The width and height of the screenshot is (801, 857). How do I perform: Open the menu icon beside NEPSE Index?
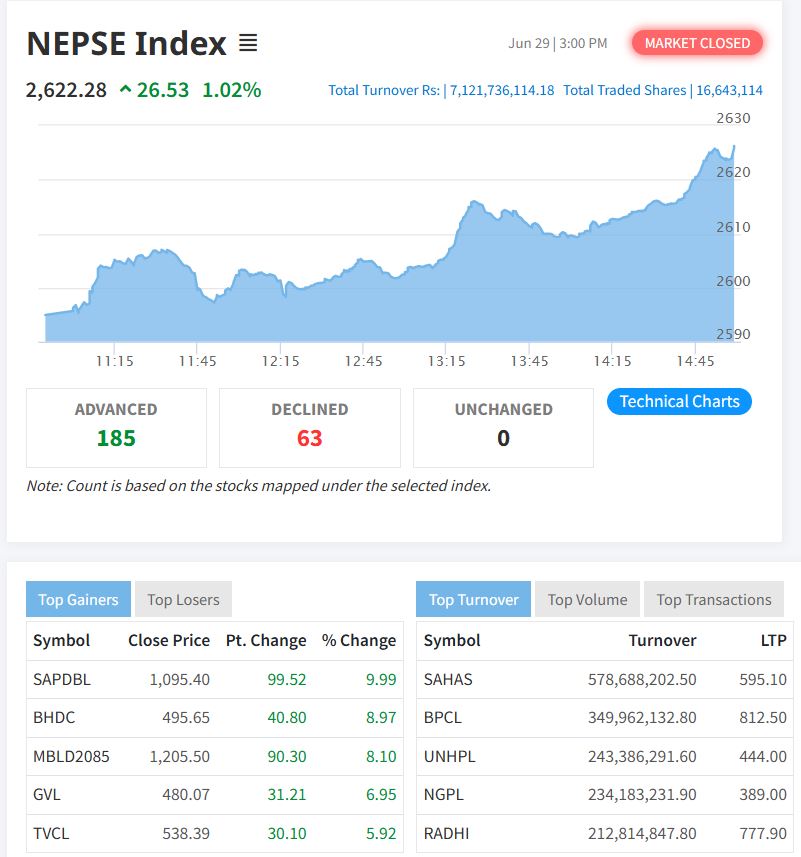click(248, 44)
